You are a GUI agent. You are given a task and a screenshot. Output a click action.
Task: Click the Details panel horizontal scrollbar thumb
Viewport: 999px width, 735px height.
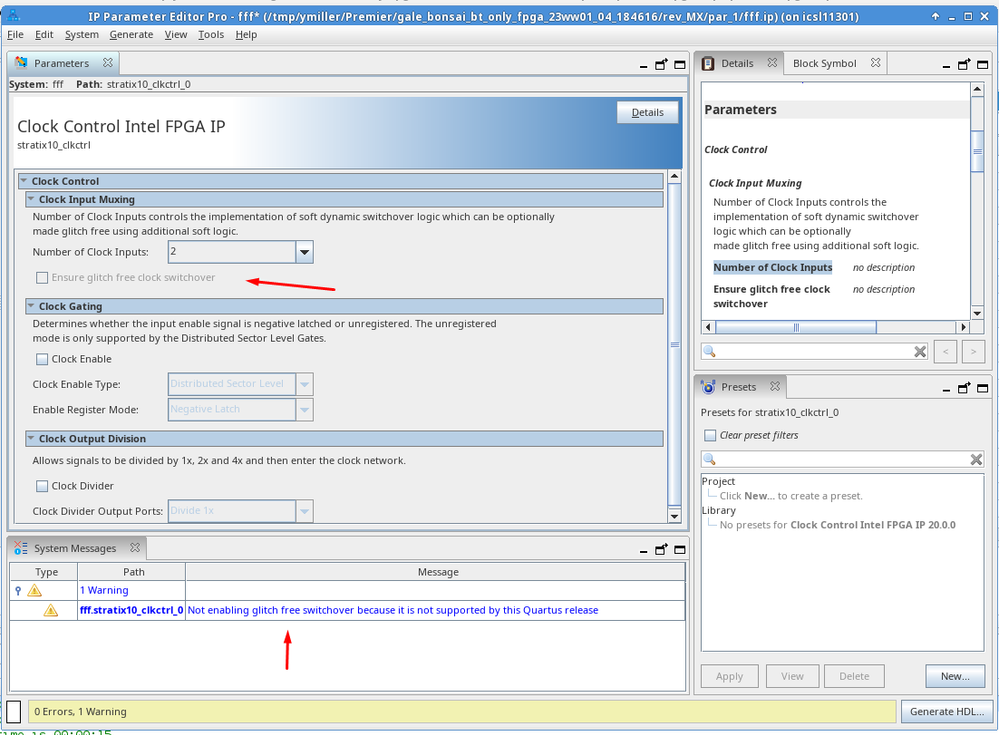click(796, 327)
